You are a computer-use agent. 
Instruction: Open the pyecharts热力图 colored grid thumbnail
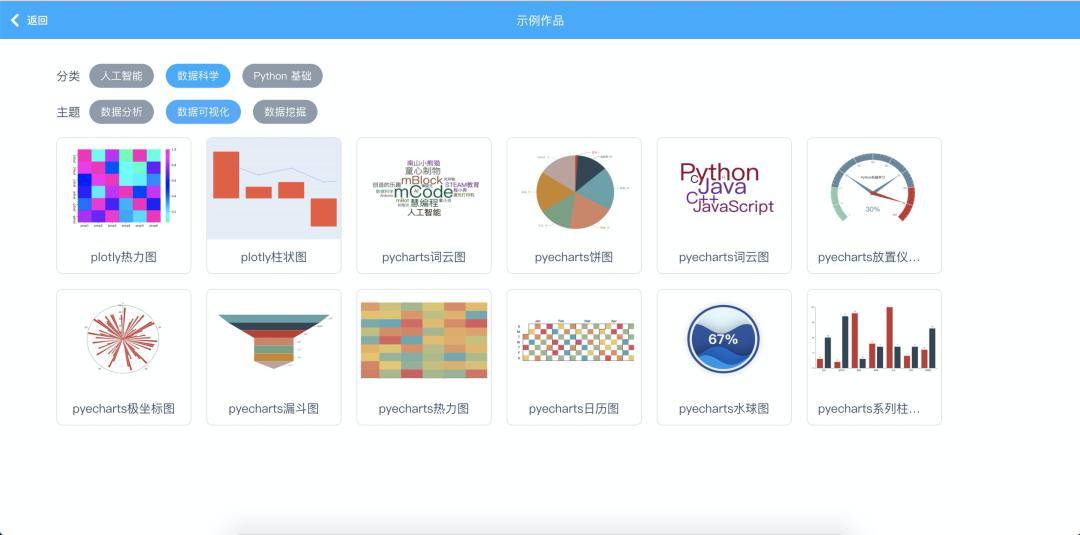pos(424,340)
